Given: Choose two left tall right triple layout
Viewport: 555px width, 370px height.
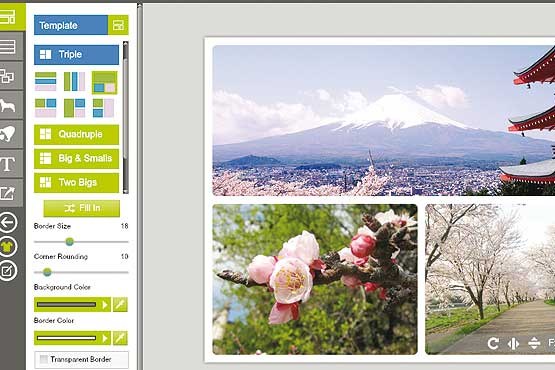Looking at the screenshot, I should tap(103, 108).
